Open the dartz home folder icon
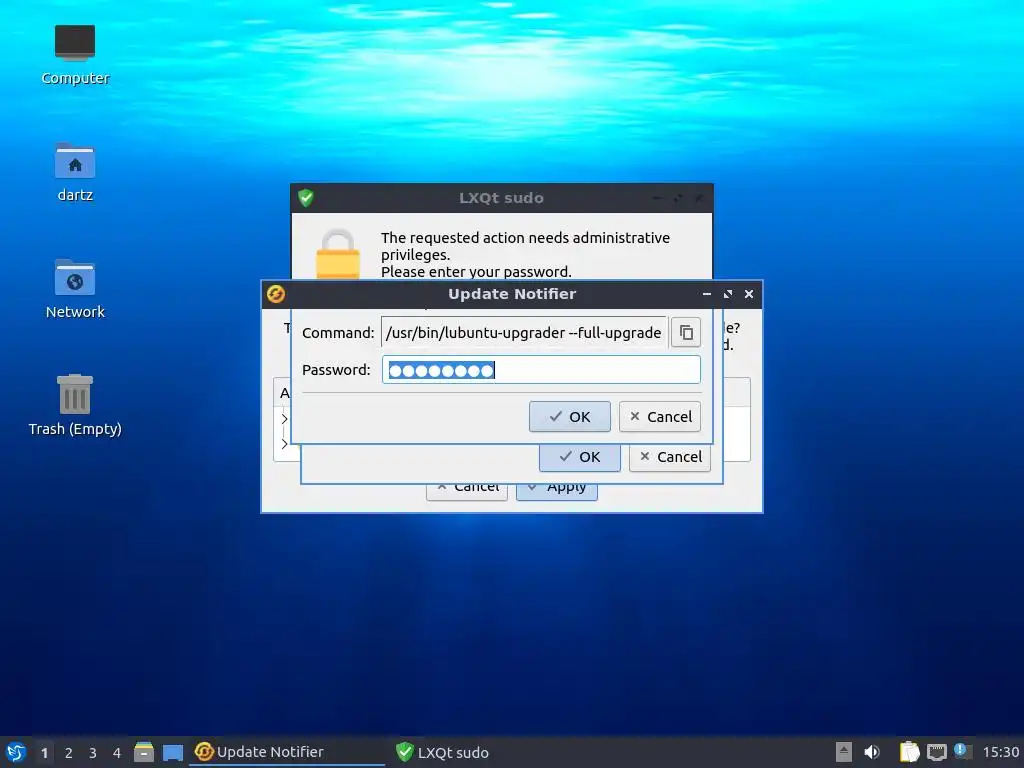The image size is (1024, 768). (75, 172)
